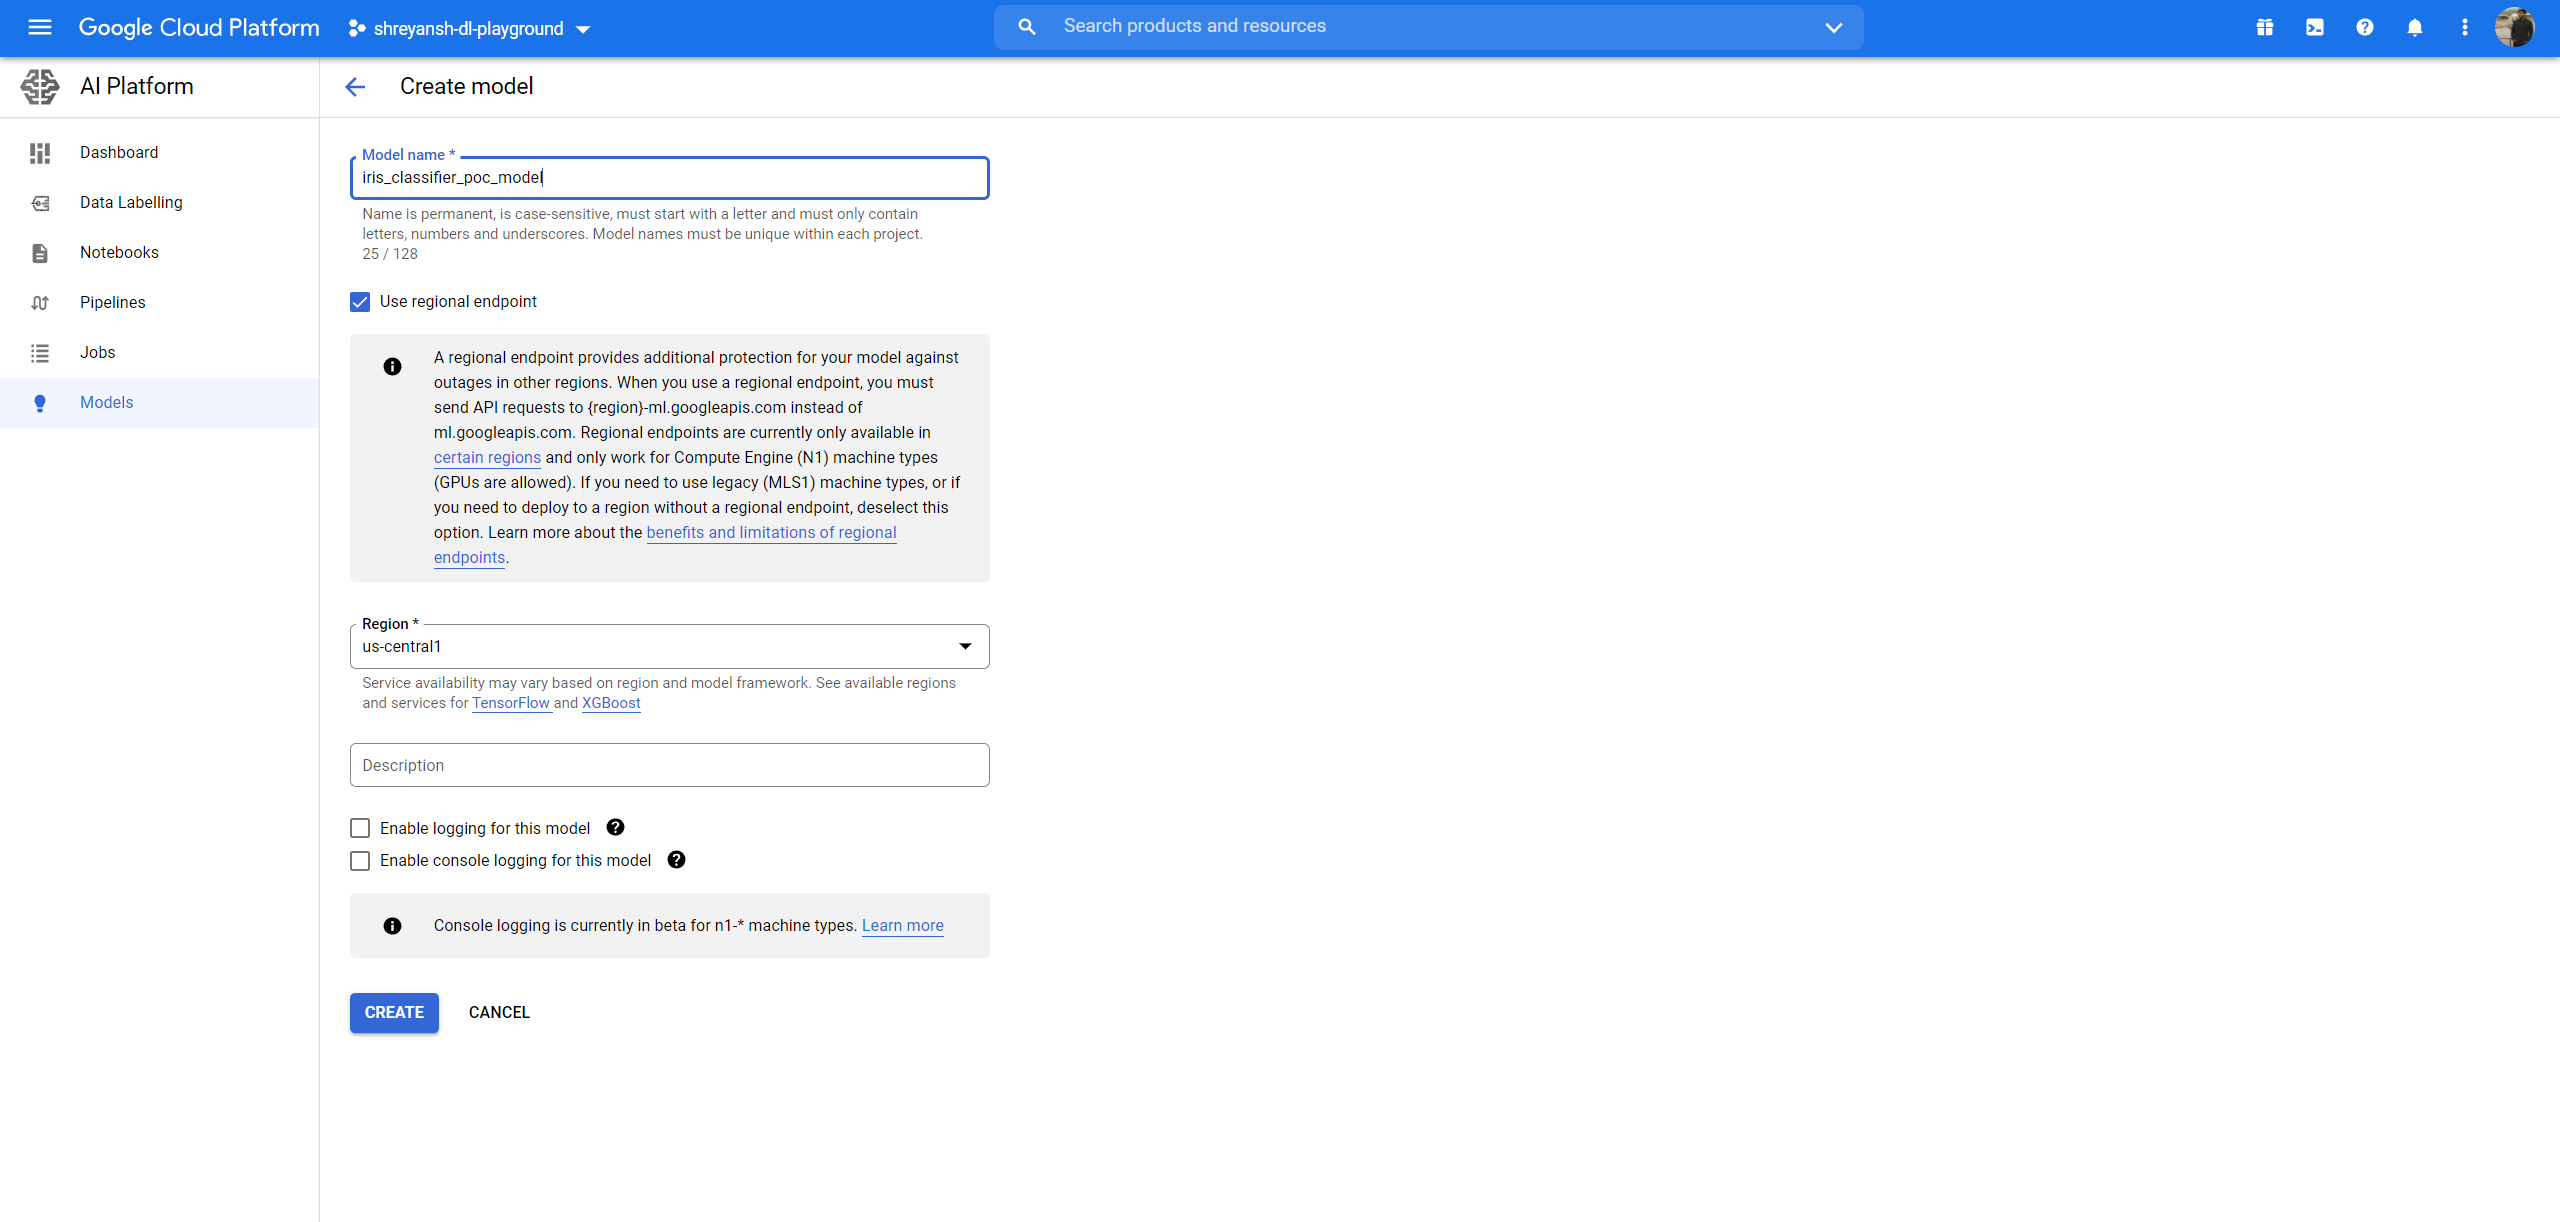
Task: Uncheck Use regional endpoint checkbox
Action: pos(360,302)
